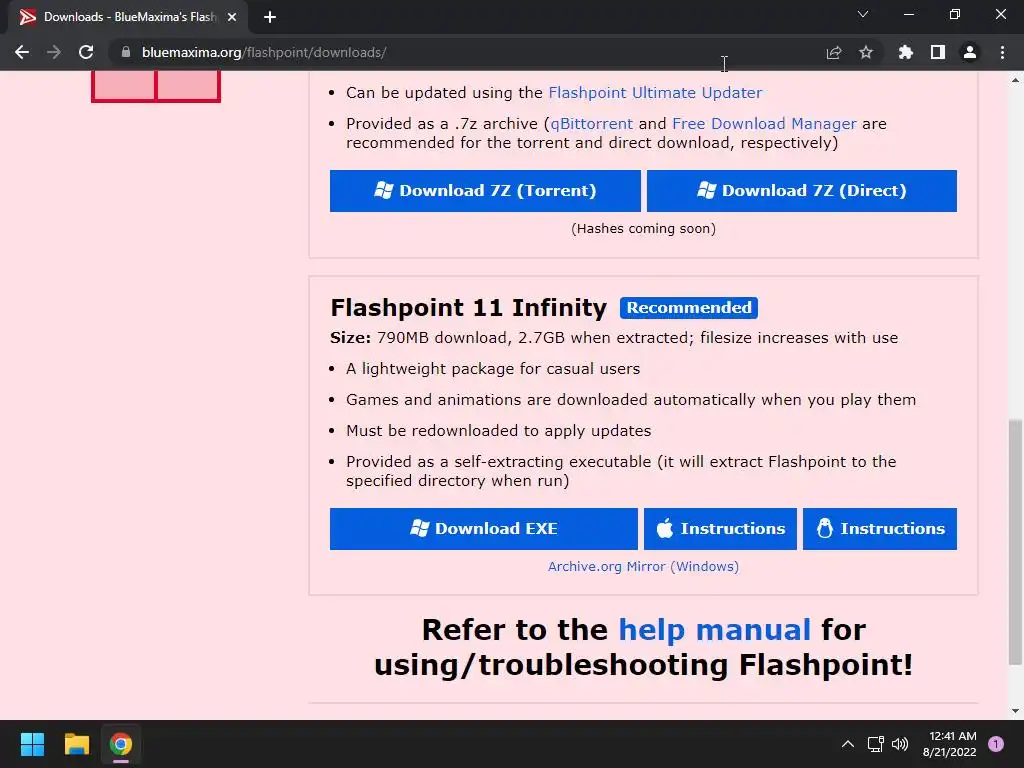Screen dimensions: 1024x768
Task: Close the Downloads - BlueMaxima tab
Action: click(x=232, y=17)
